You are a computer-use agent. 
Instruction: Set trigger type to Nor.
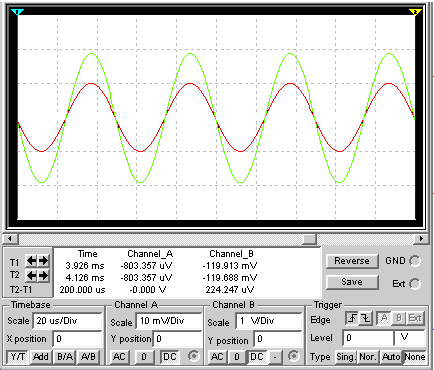[x=367, y=357]
